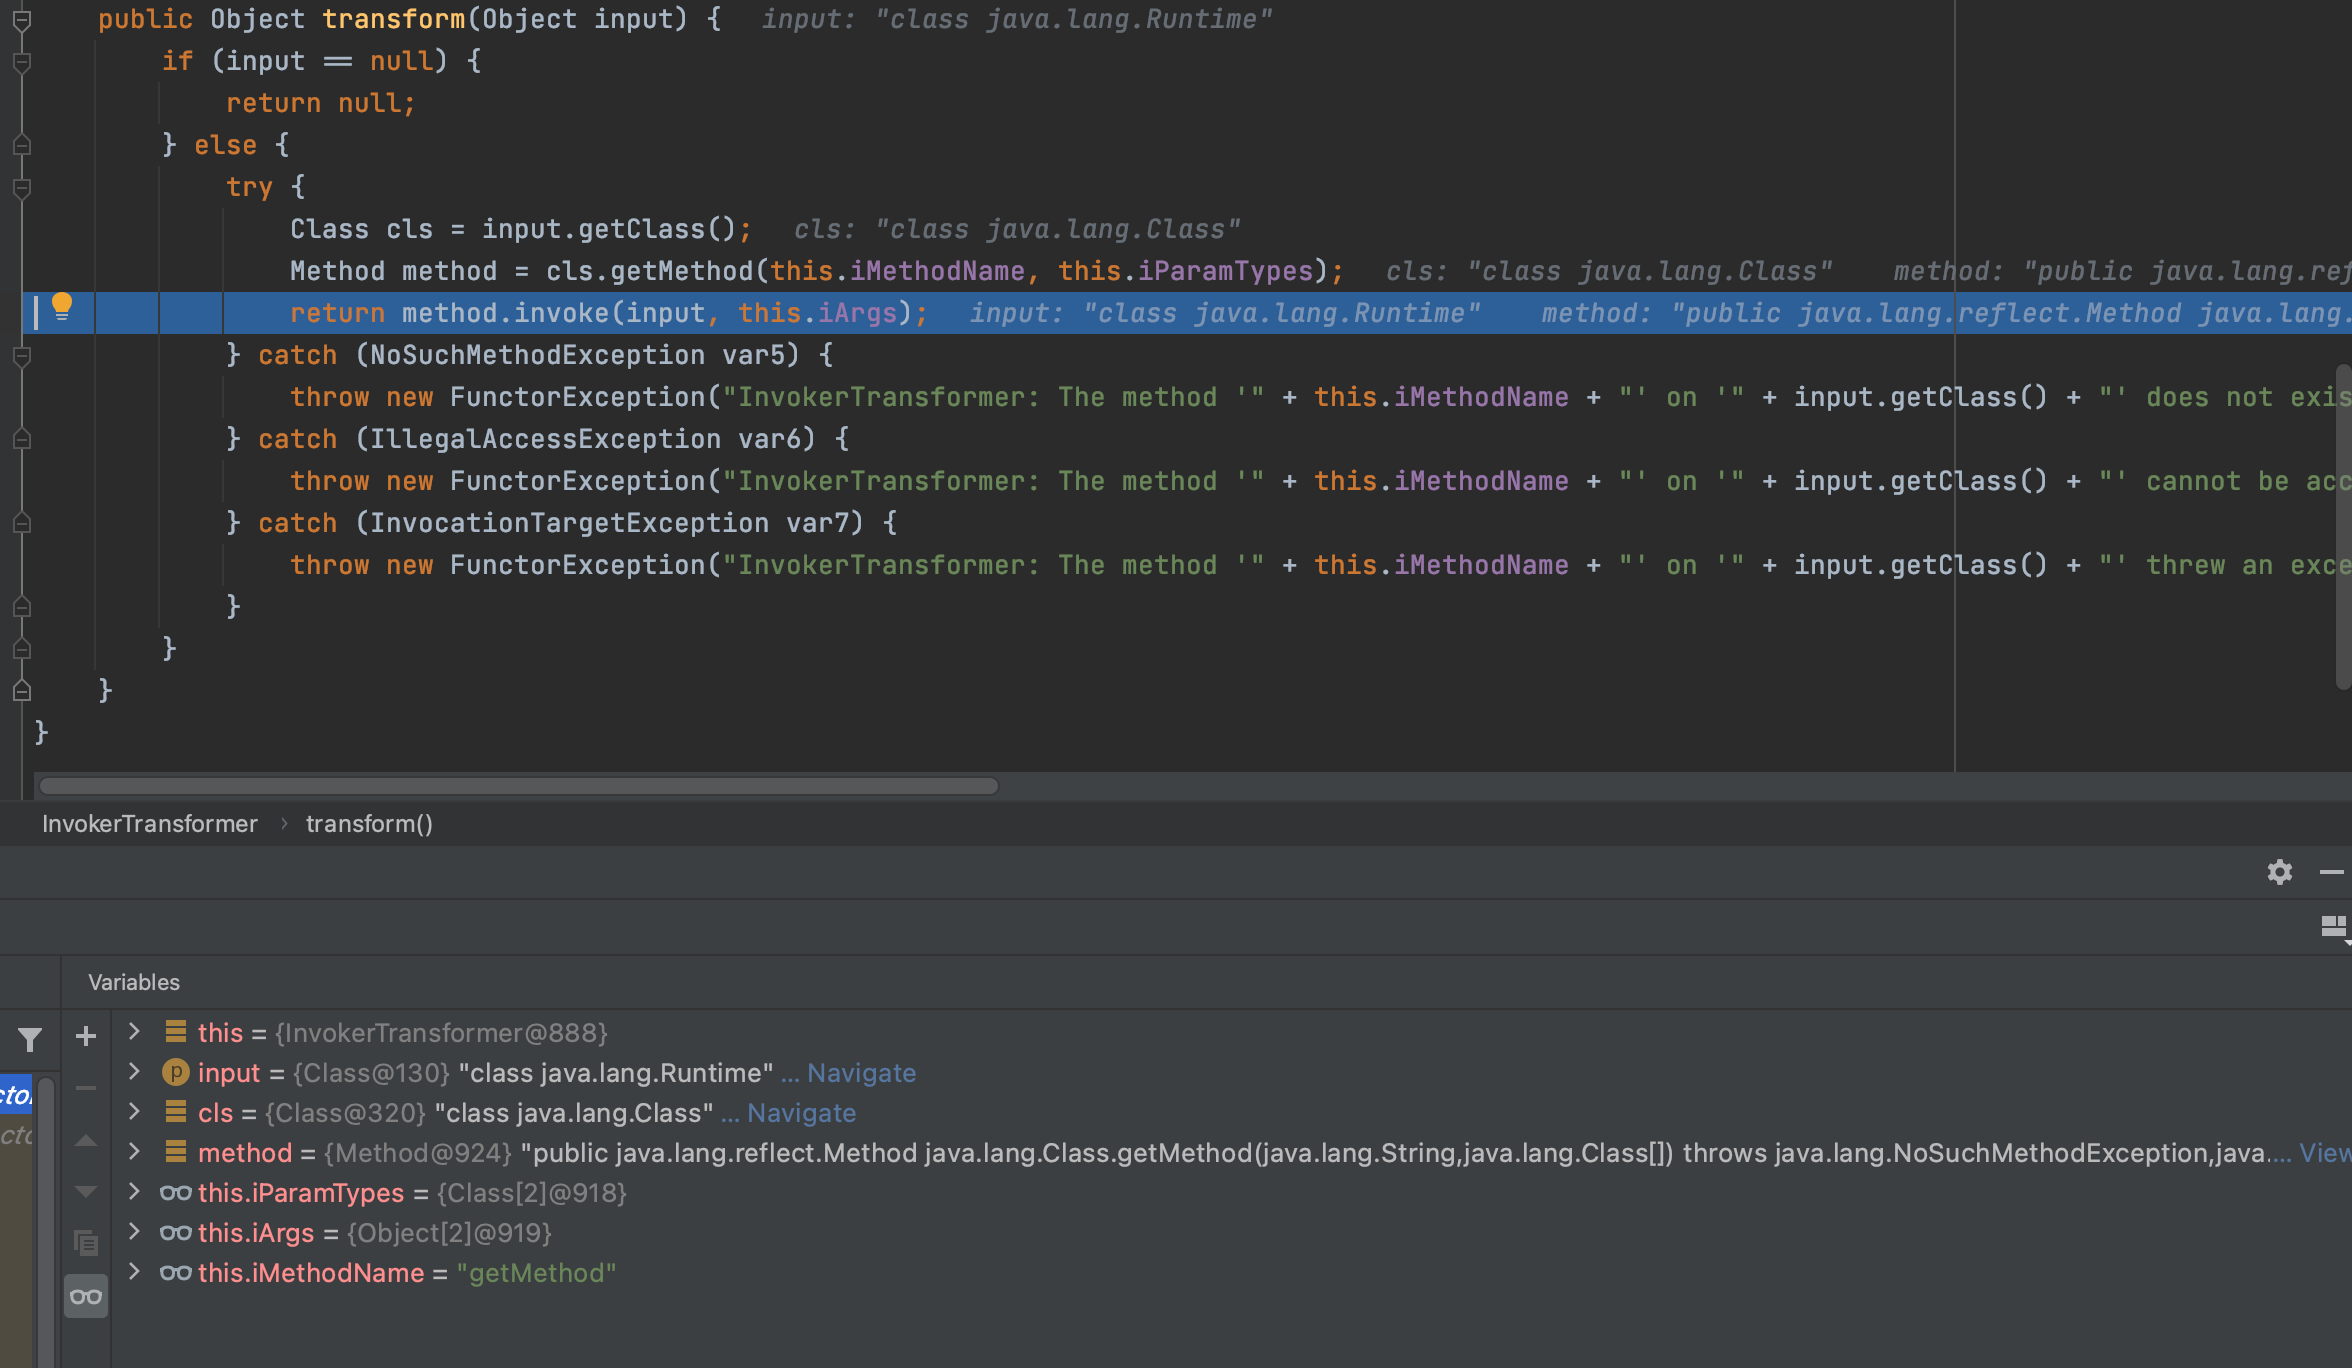Expand the 'input' variable node
The height and width of the screenshot is (1368, 2352).
[134, 1071]
